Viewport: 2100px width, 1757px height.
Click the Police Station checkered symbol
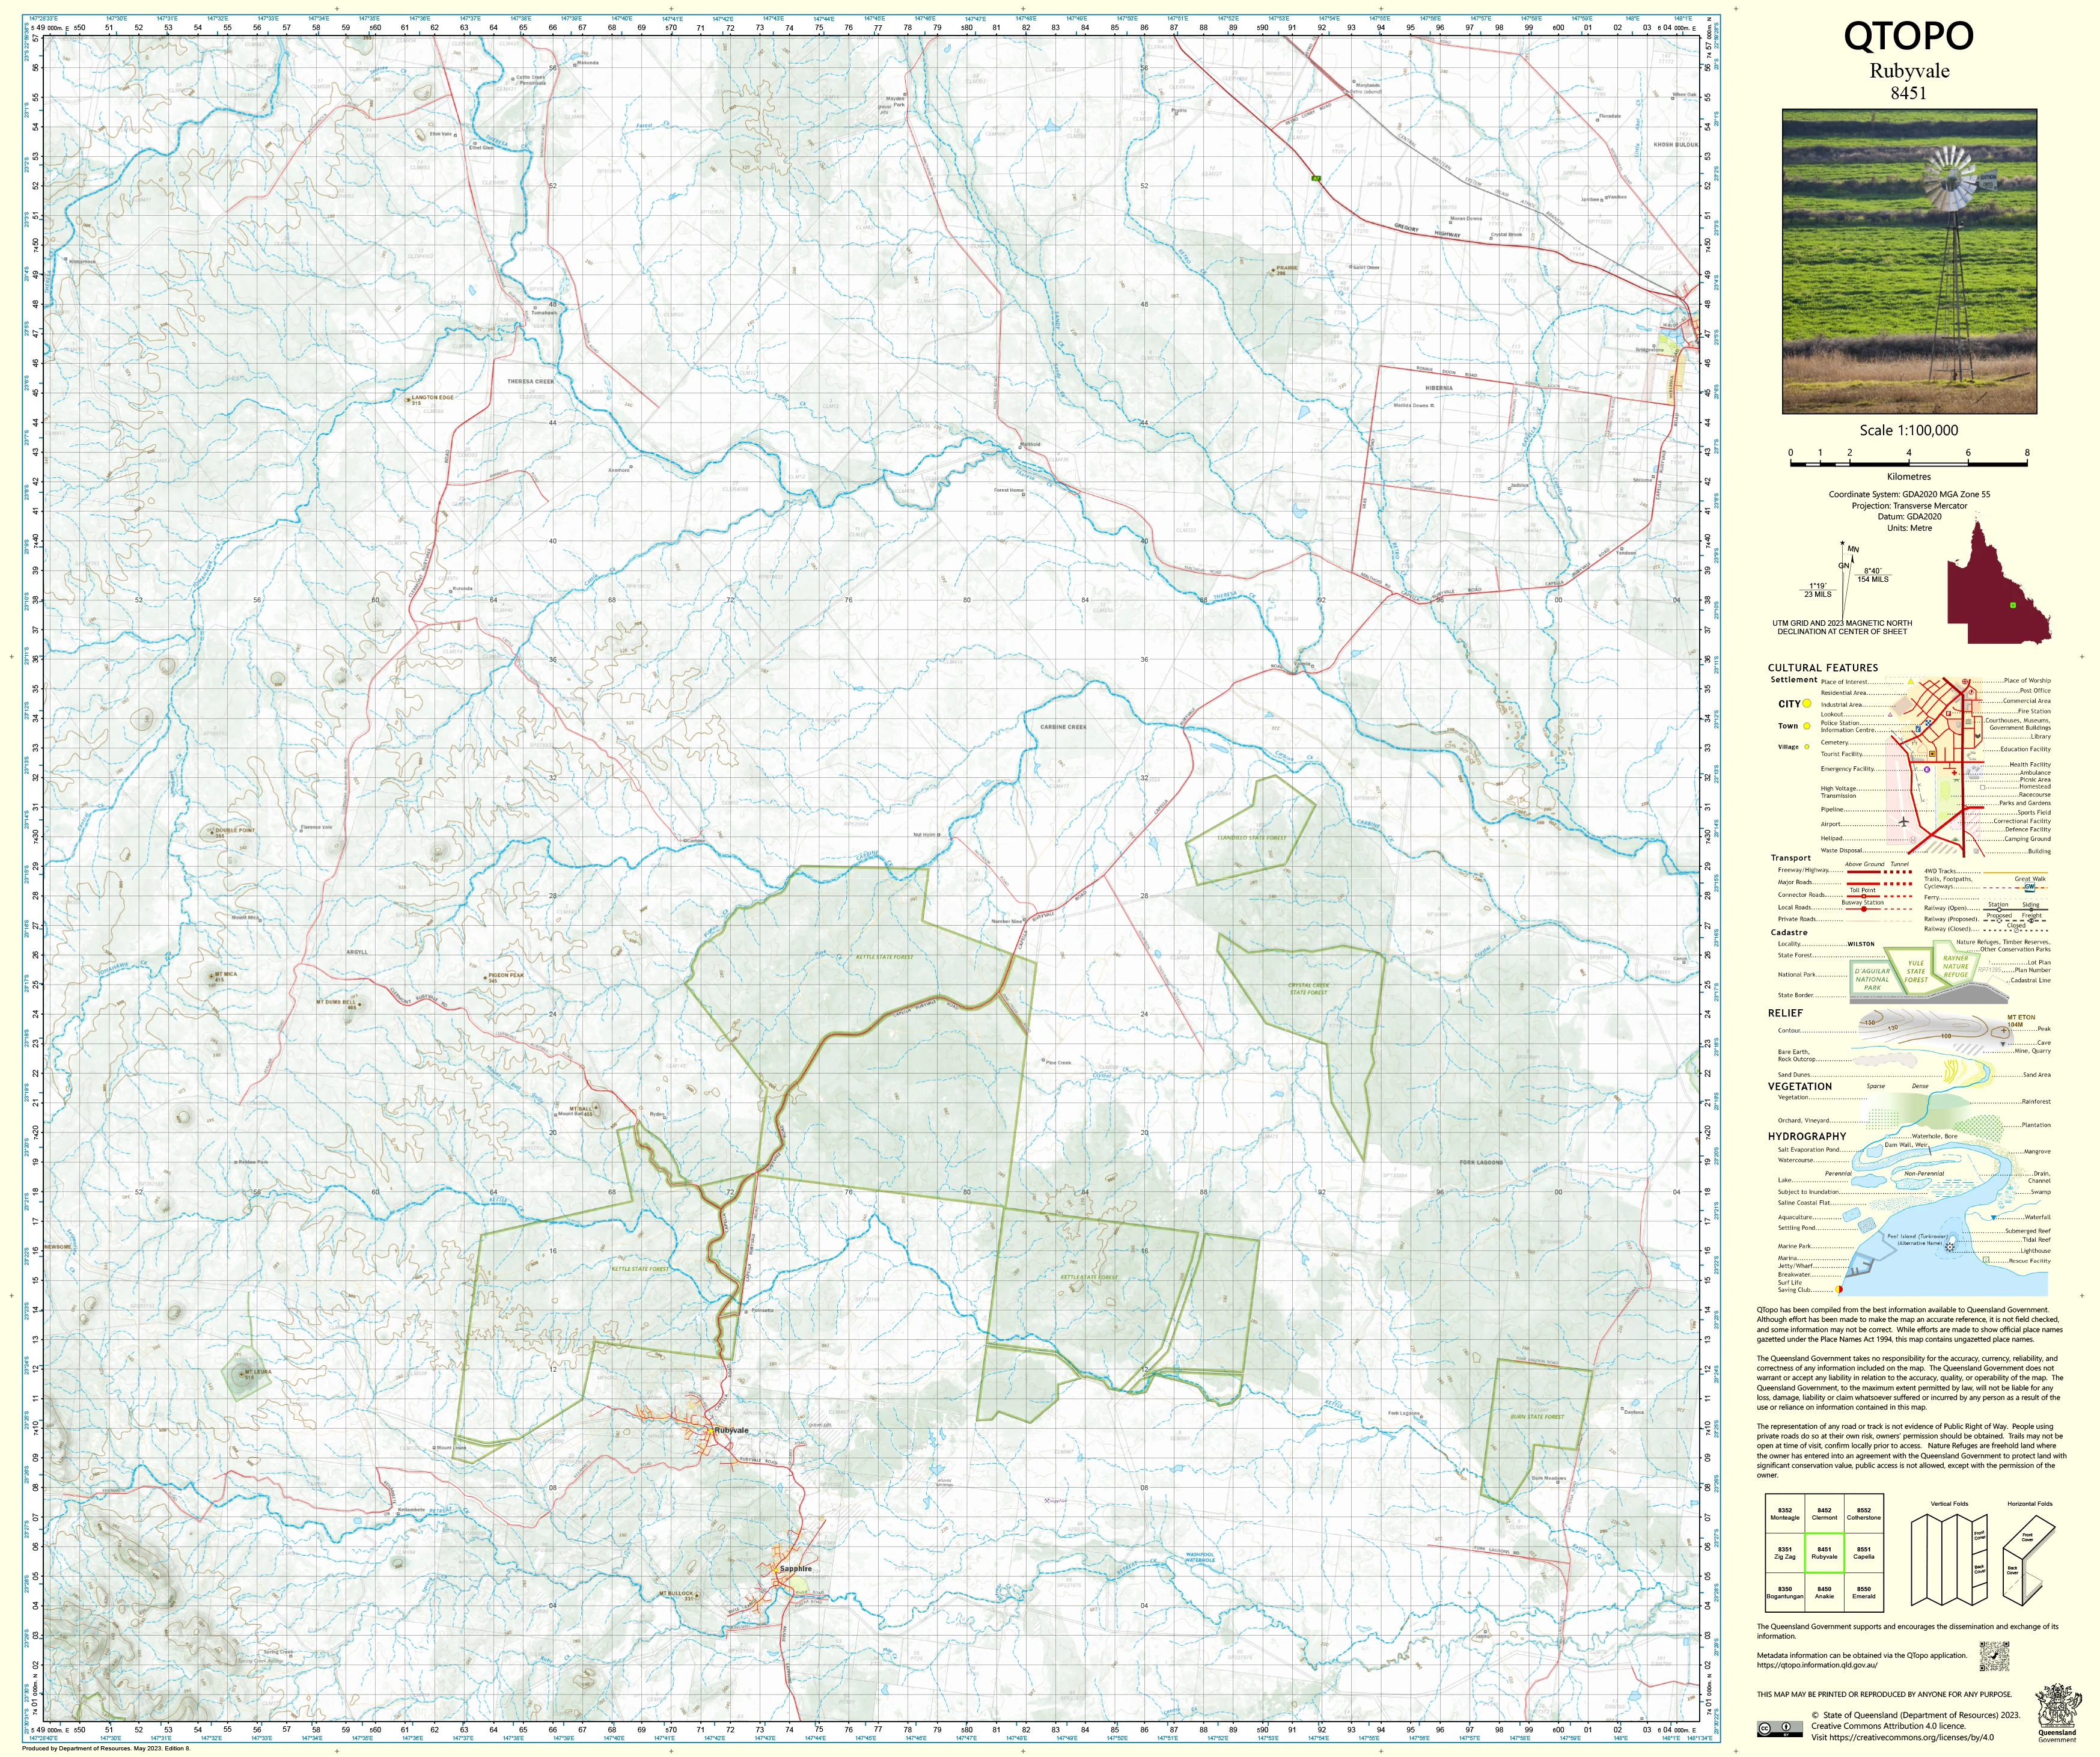[x=1929, y=723]
